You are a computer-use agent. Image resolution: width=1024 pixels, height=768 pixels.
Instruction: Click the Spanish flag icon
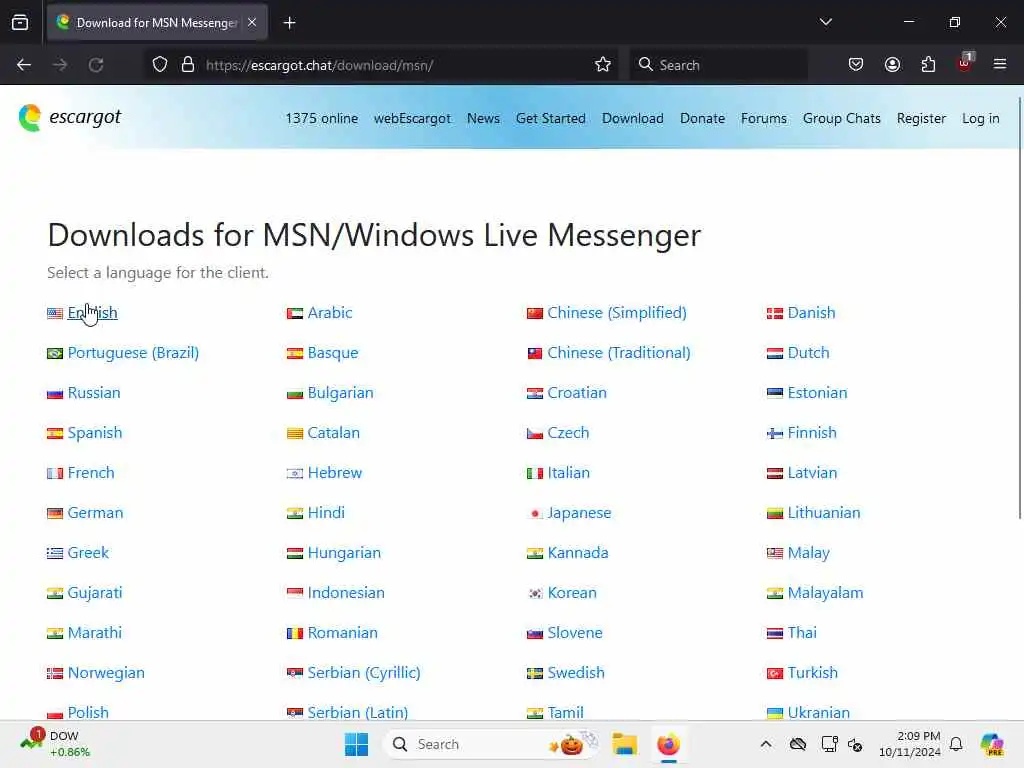(x=55, y=434)
